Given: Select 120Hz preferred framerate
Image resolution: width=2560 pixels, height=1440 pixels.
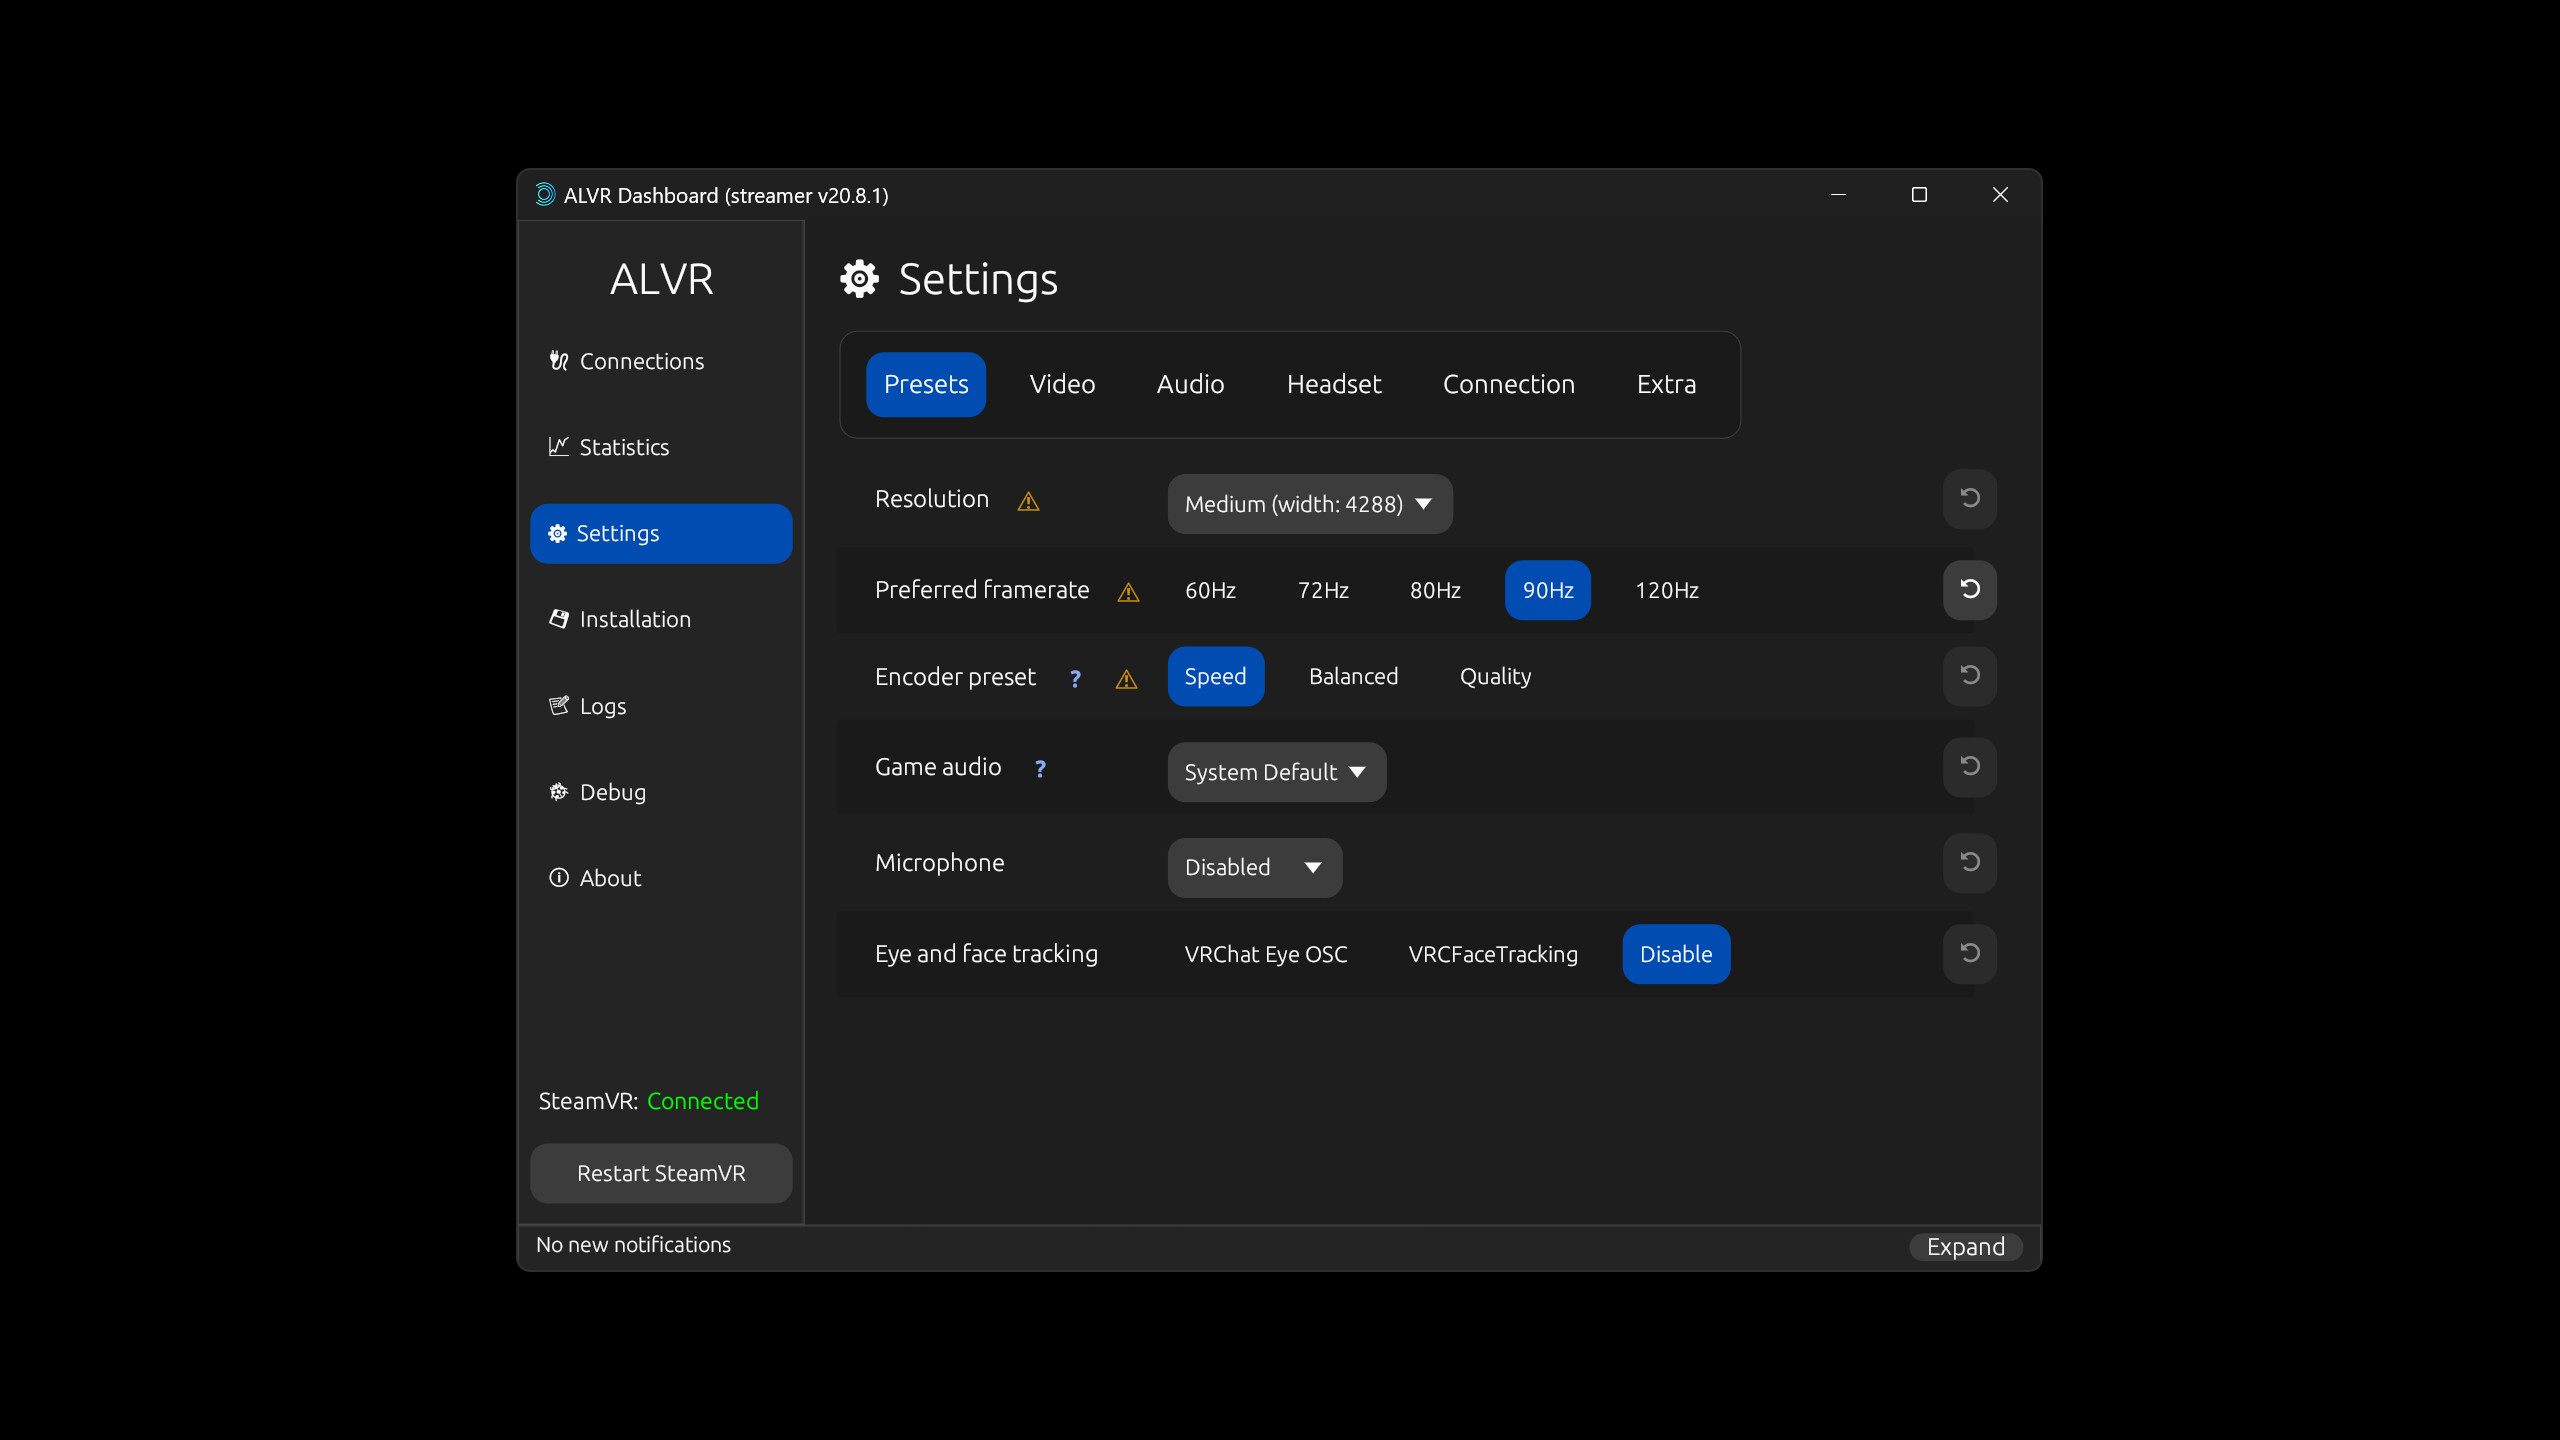Looking at the screenshot, I should click(1665, 590).
